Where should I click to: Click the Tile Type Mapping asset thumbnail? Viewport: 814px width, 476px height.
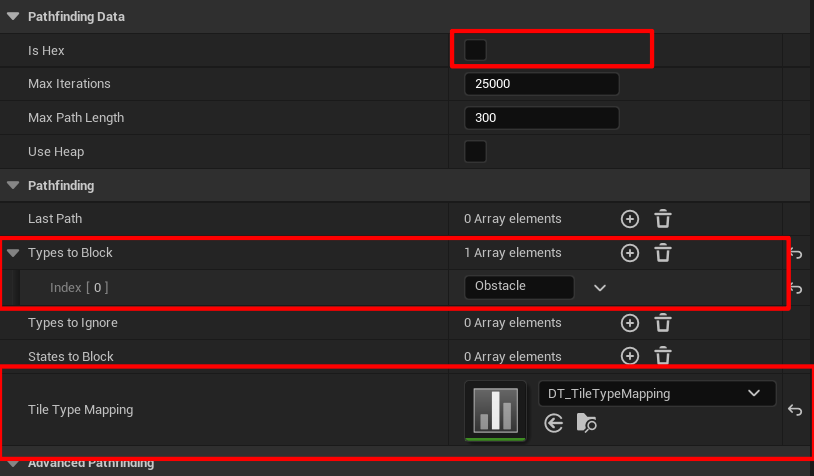pos(495,409)
